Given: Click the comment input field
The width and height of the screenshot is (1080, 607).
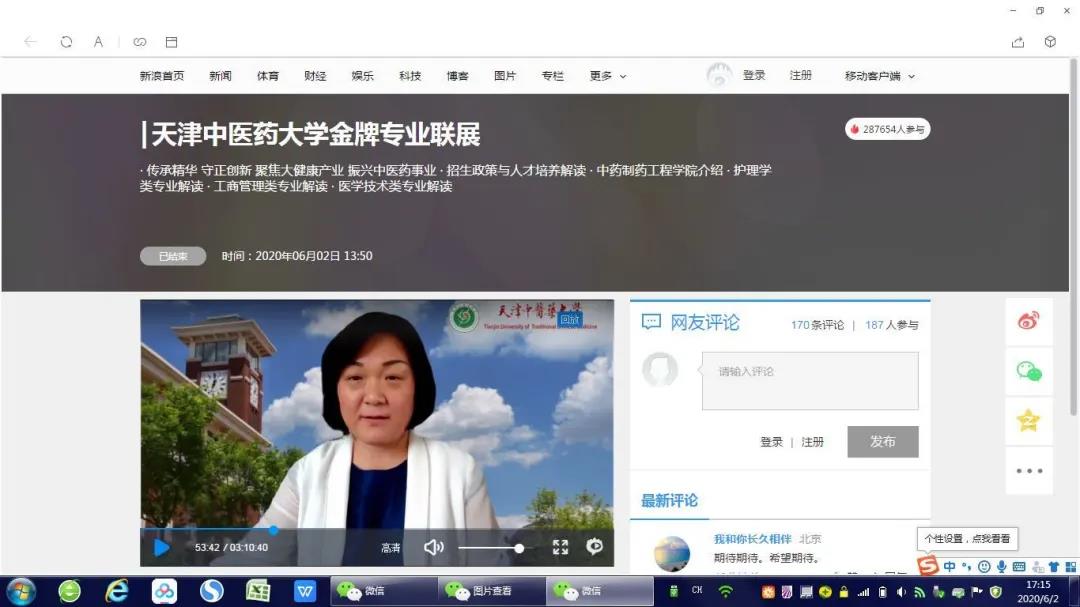Looking at the screenshot, I should pos(809,381).
